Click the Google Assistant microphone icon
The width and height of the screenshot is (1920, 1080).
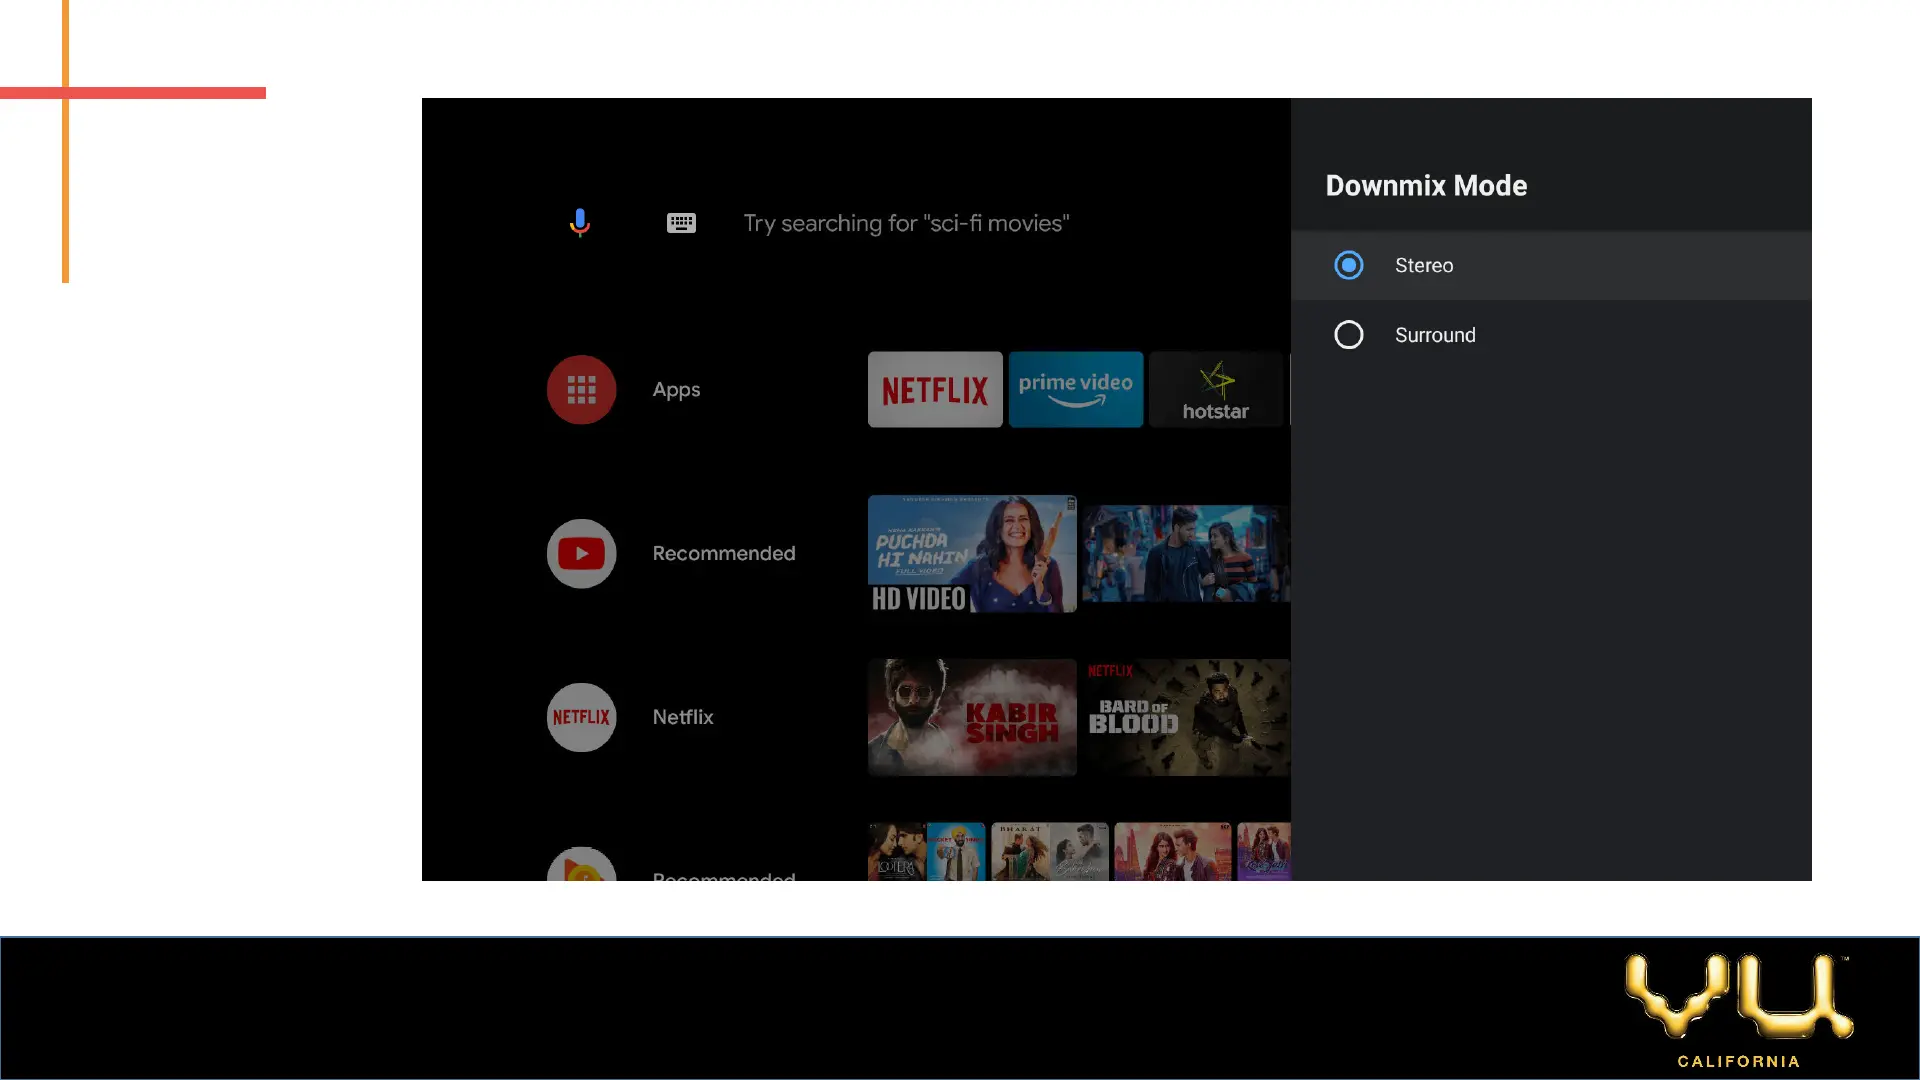tap(579, 222)
